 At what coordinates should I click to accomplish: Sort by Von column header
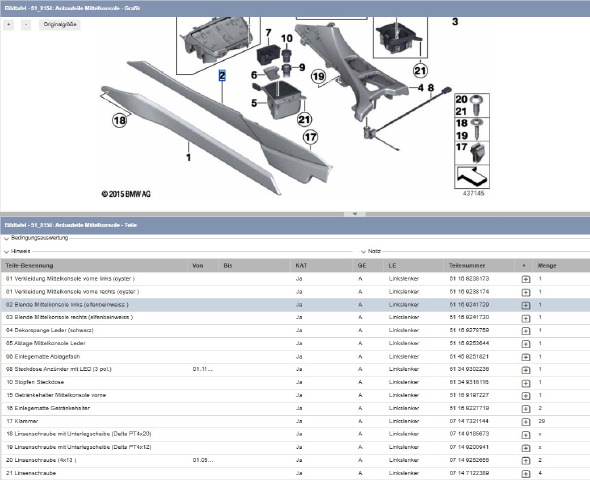[x=203, y=266]
